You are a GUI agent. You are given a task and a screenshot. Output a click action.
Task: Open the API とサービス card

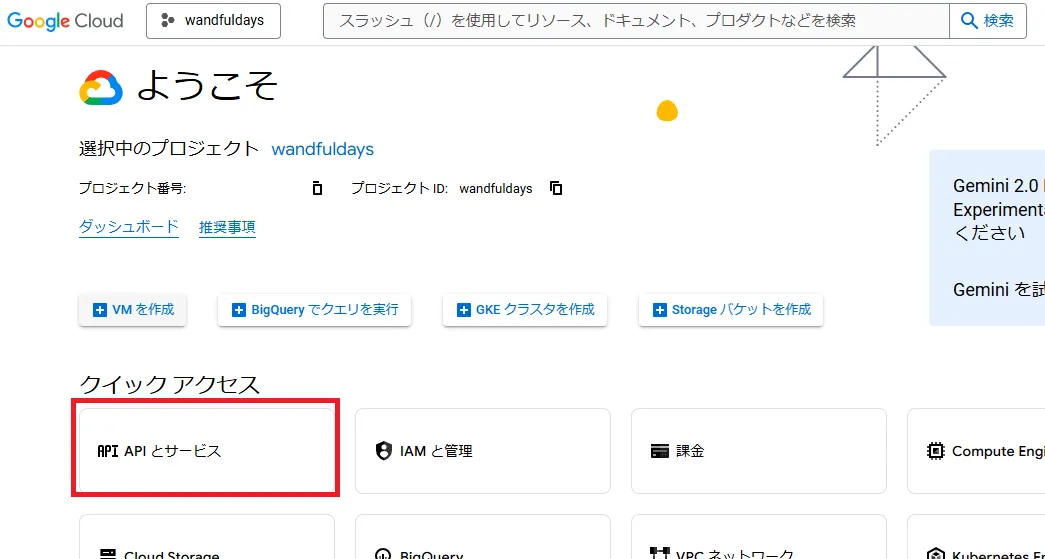tap(207, 451)
